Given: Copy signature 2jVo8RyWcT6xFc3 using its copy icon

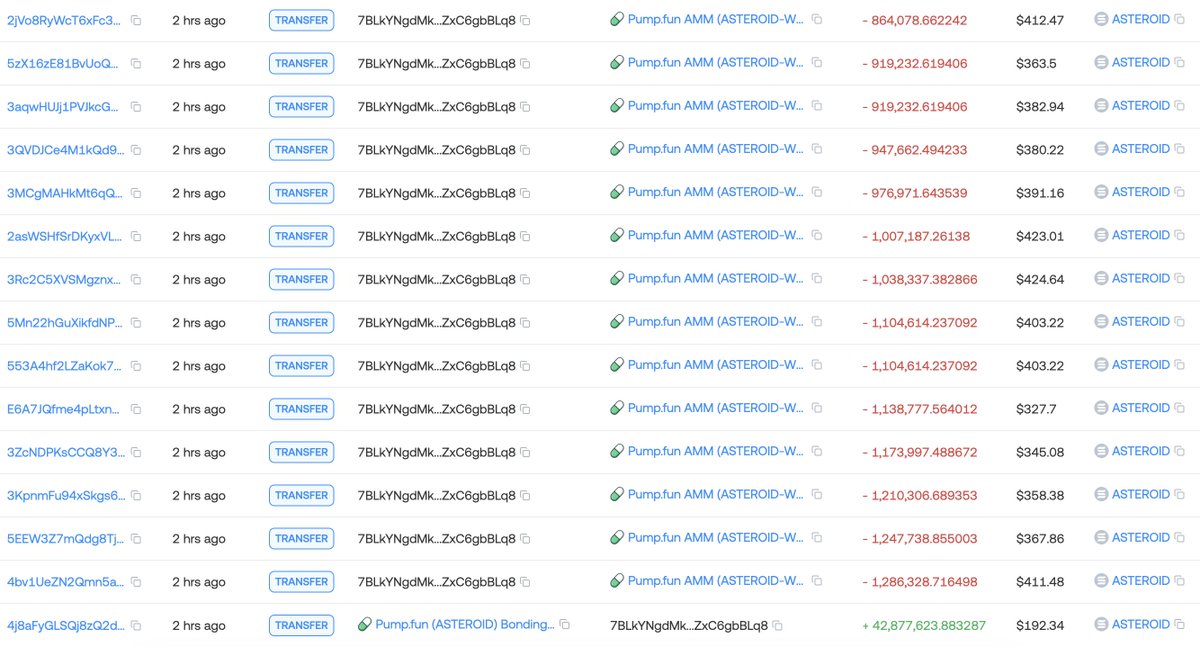Looking at the screenshot, I should tap(136, 20).
